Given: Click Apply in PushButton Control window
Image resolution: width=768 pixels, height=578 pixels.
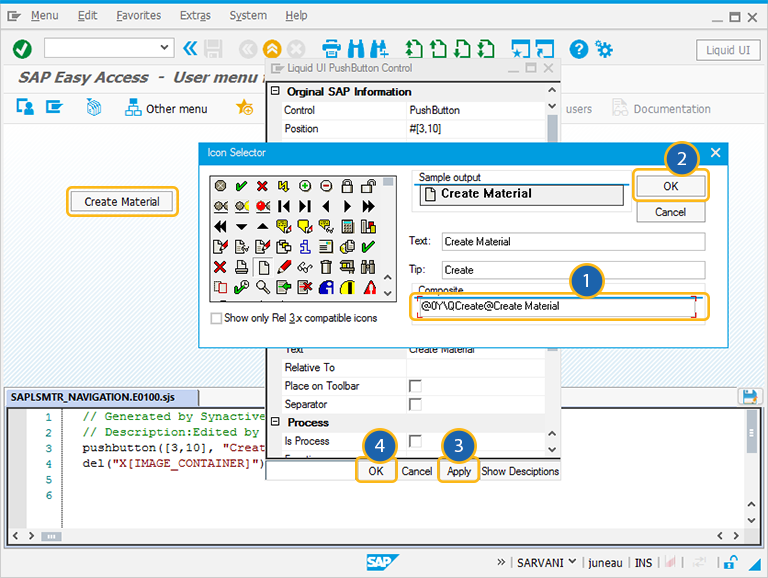Looking at the screenshot, I should [458, 471].
